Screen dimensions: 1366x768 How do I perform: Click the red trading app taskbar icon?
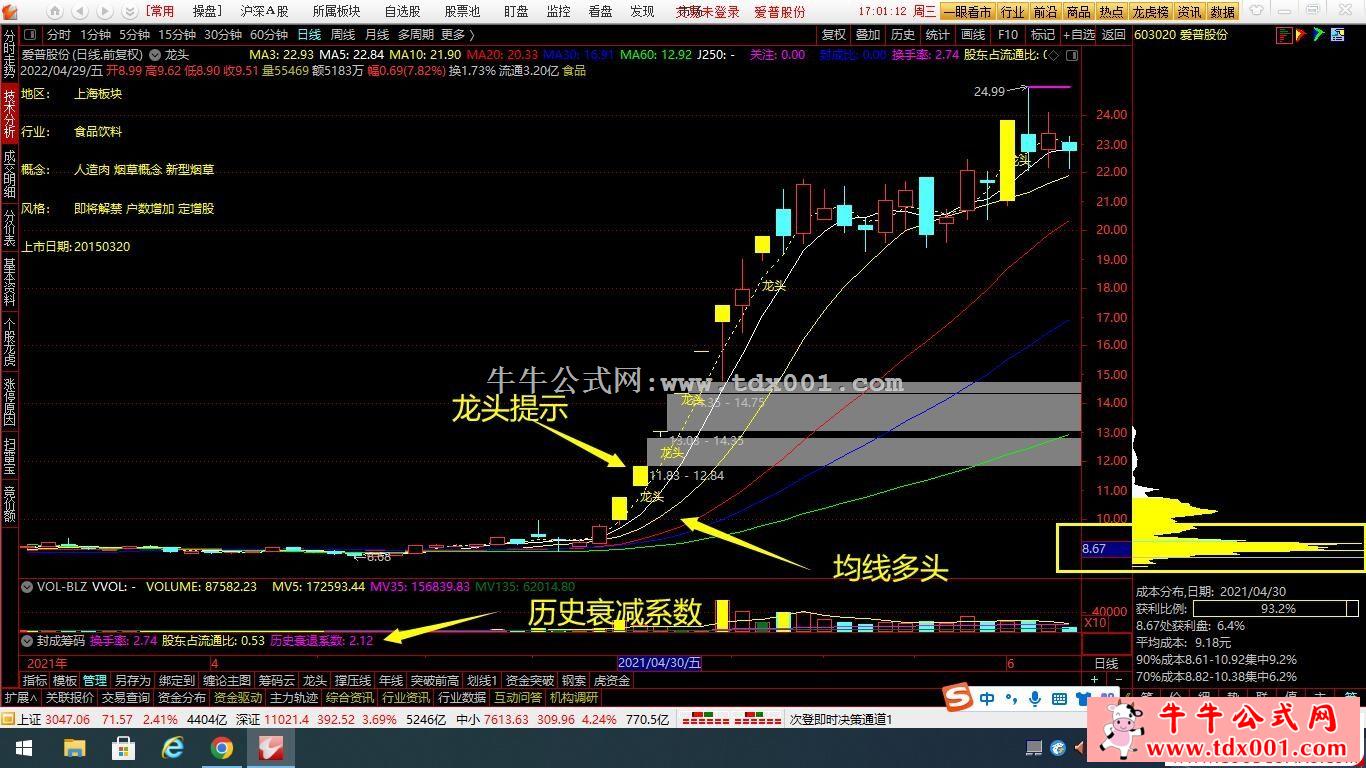pyautogui.click(x=271, y=748)
